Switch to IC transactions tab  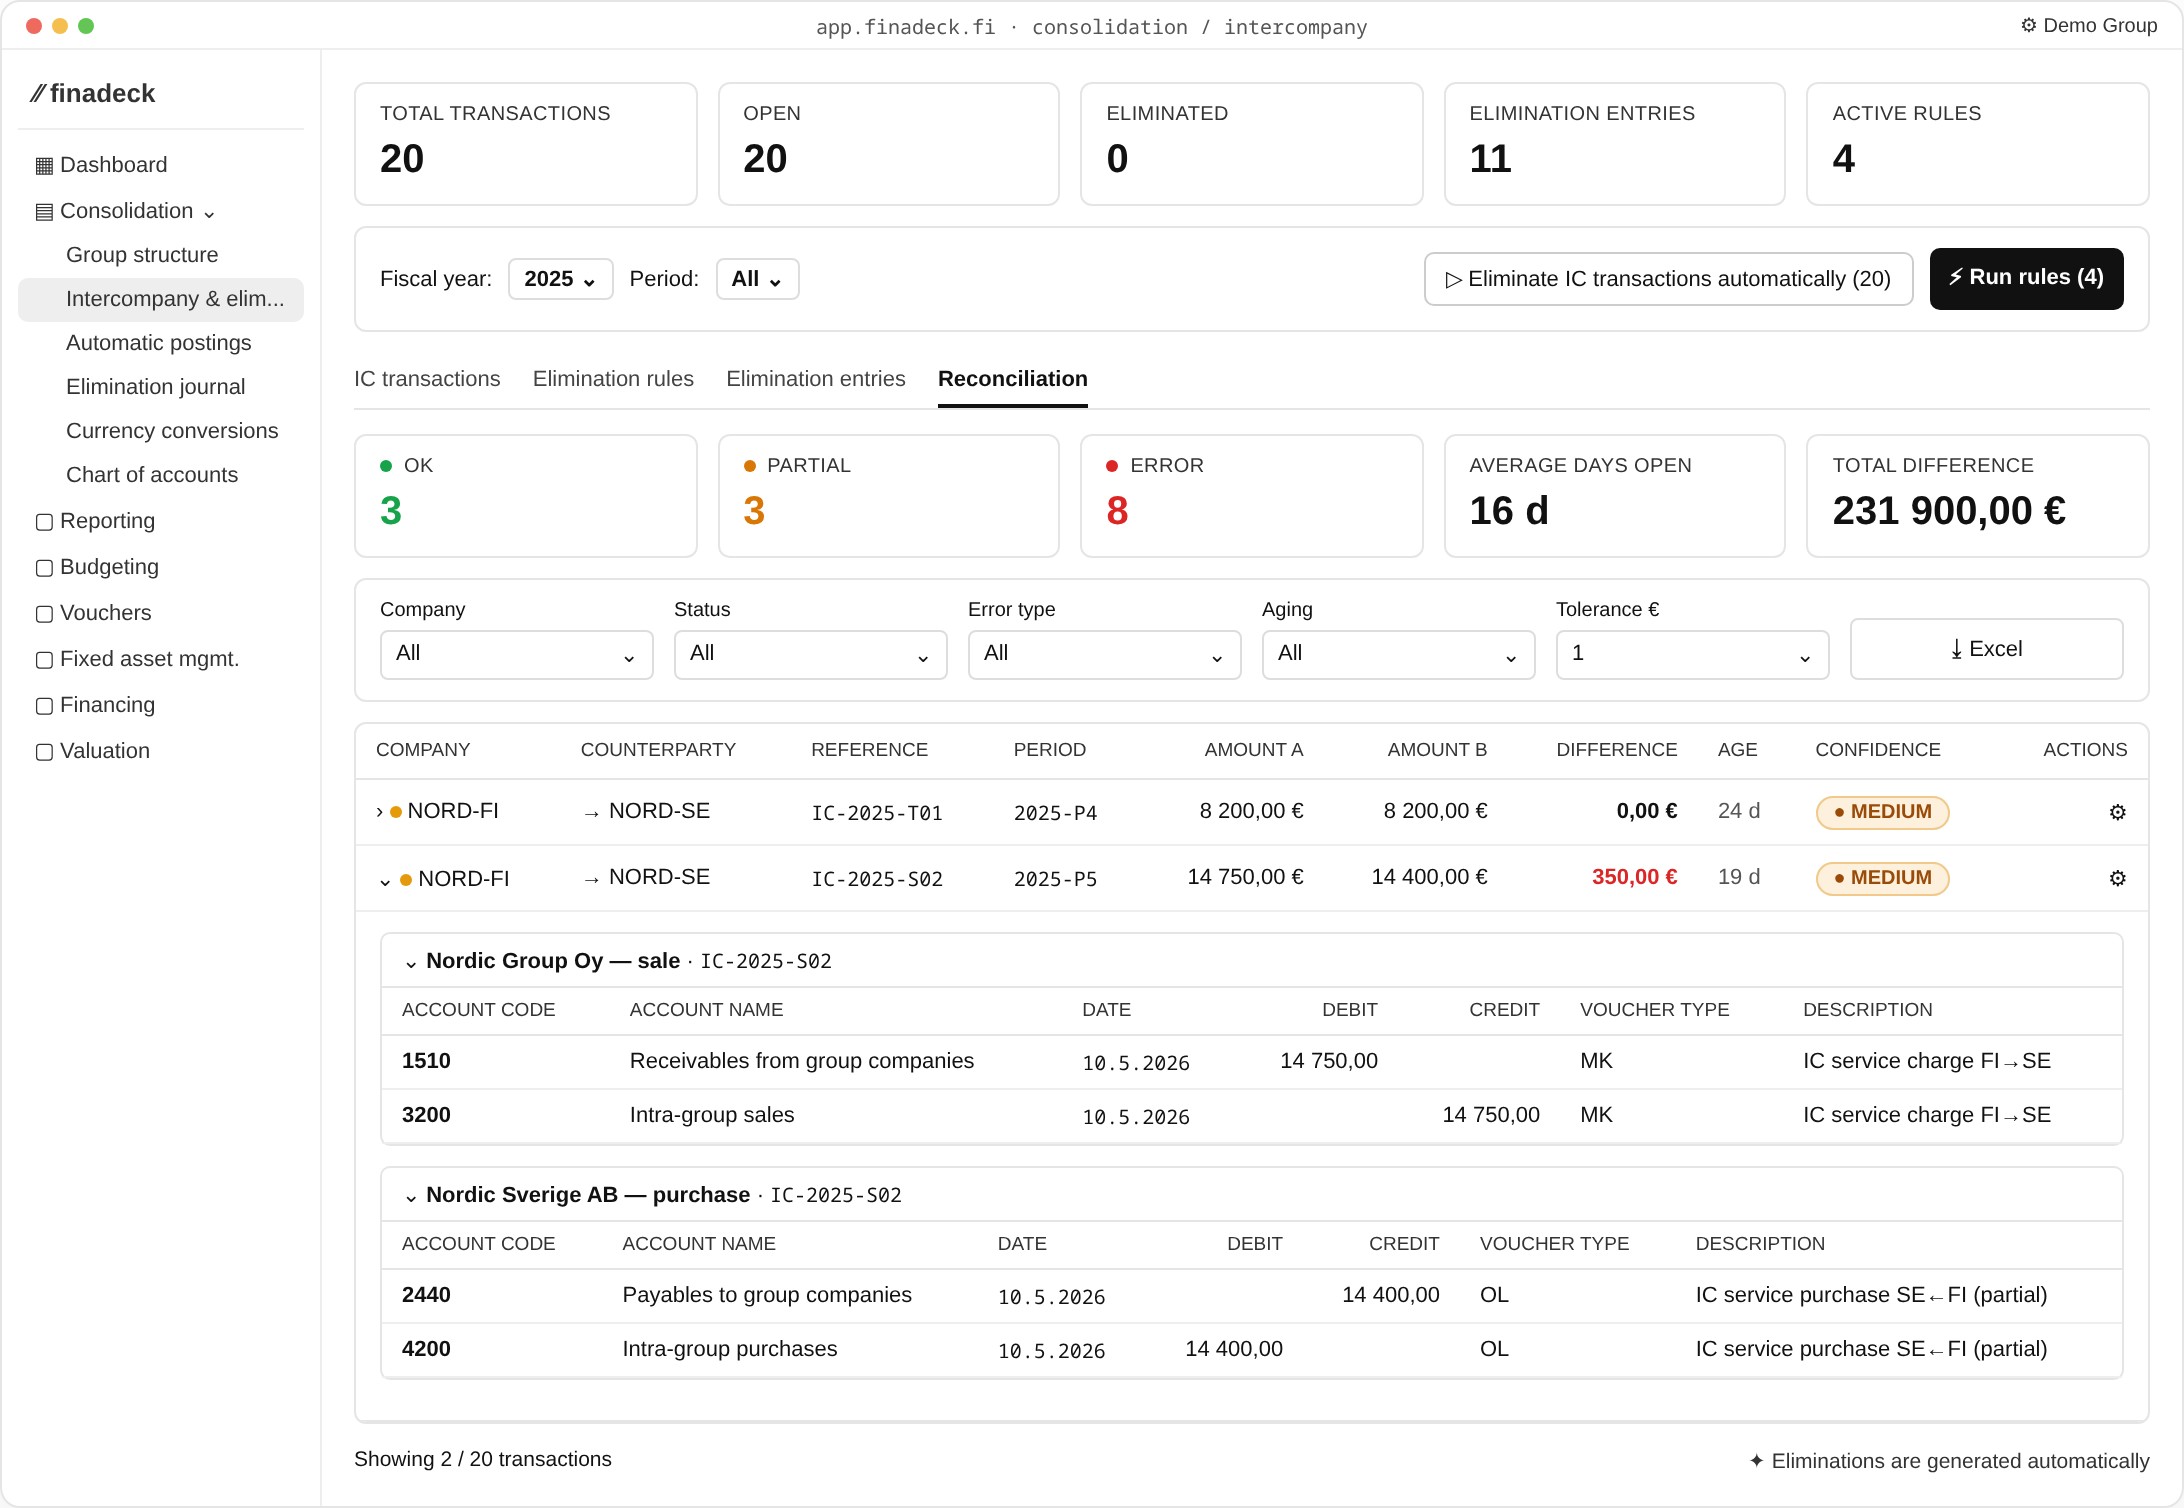click(427, 379)
